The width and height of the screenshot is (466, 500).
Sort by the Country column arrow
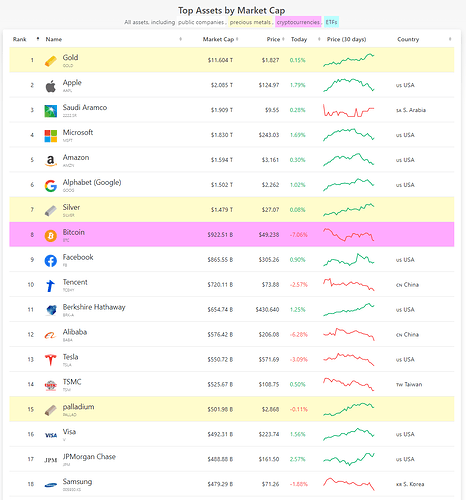pos(450,39)
